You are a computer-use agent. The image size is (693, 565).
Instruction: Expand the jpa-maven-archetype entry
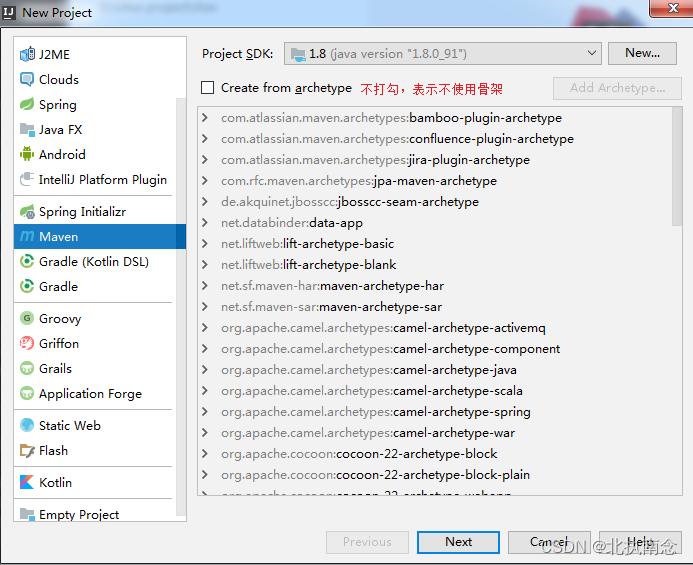[205, 181]
